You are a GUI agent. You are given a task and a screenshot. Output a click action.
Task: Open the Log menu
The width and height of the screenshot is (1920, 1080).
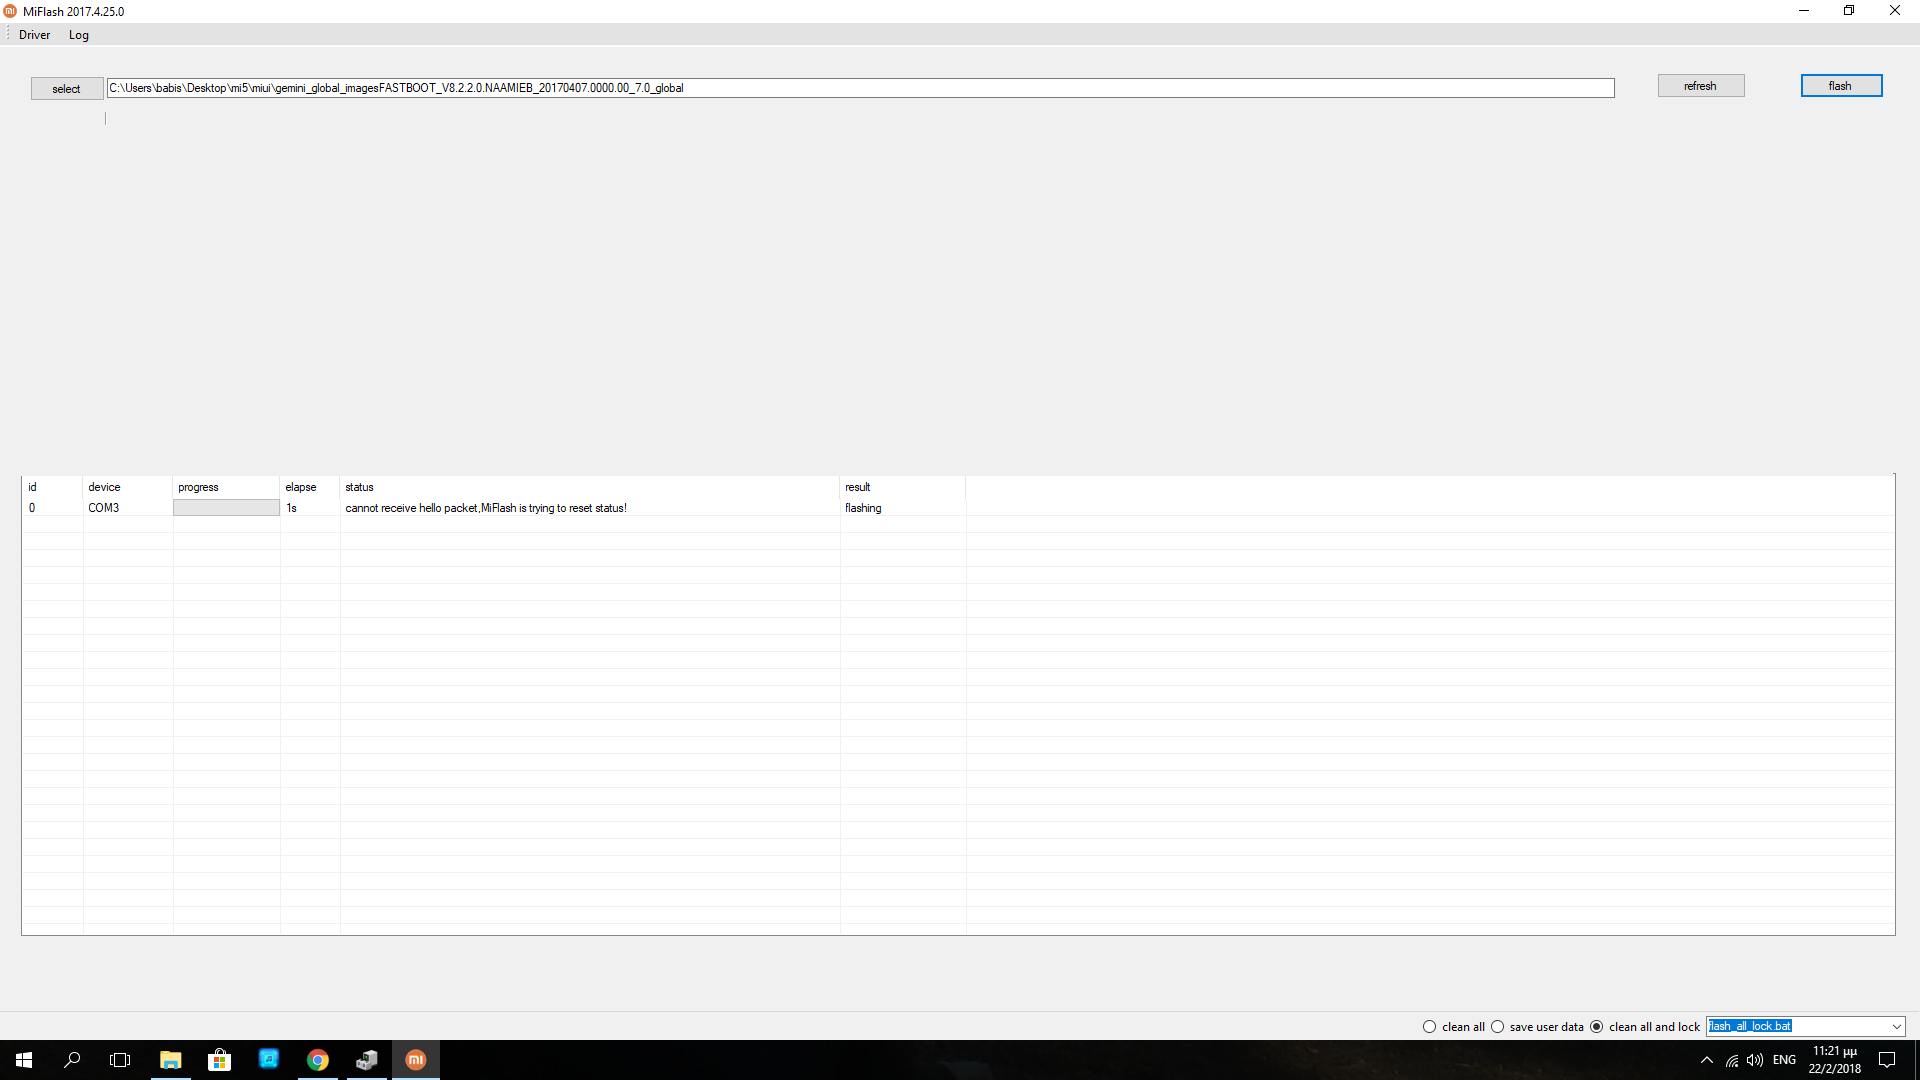click(79, 35)
